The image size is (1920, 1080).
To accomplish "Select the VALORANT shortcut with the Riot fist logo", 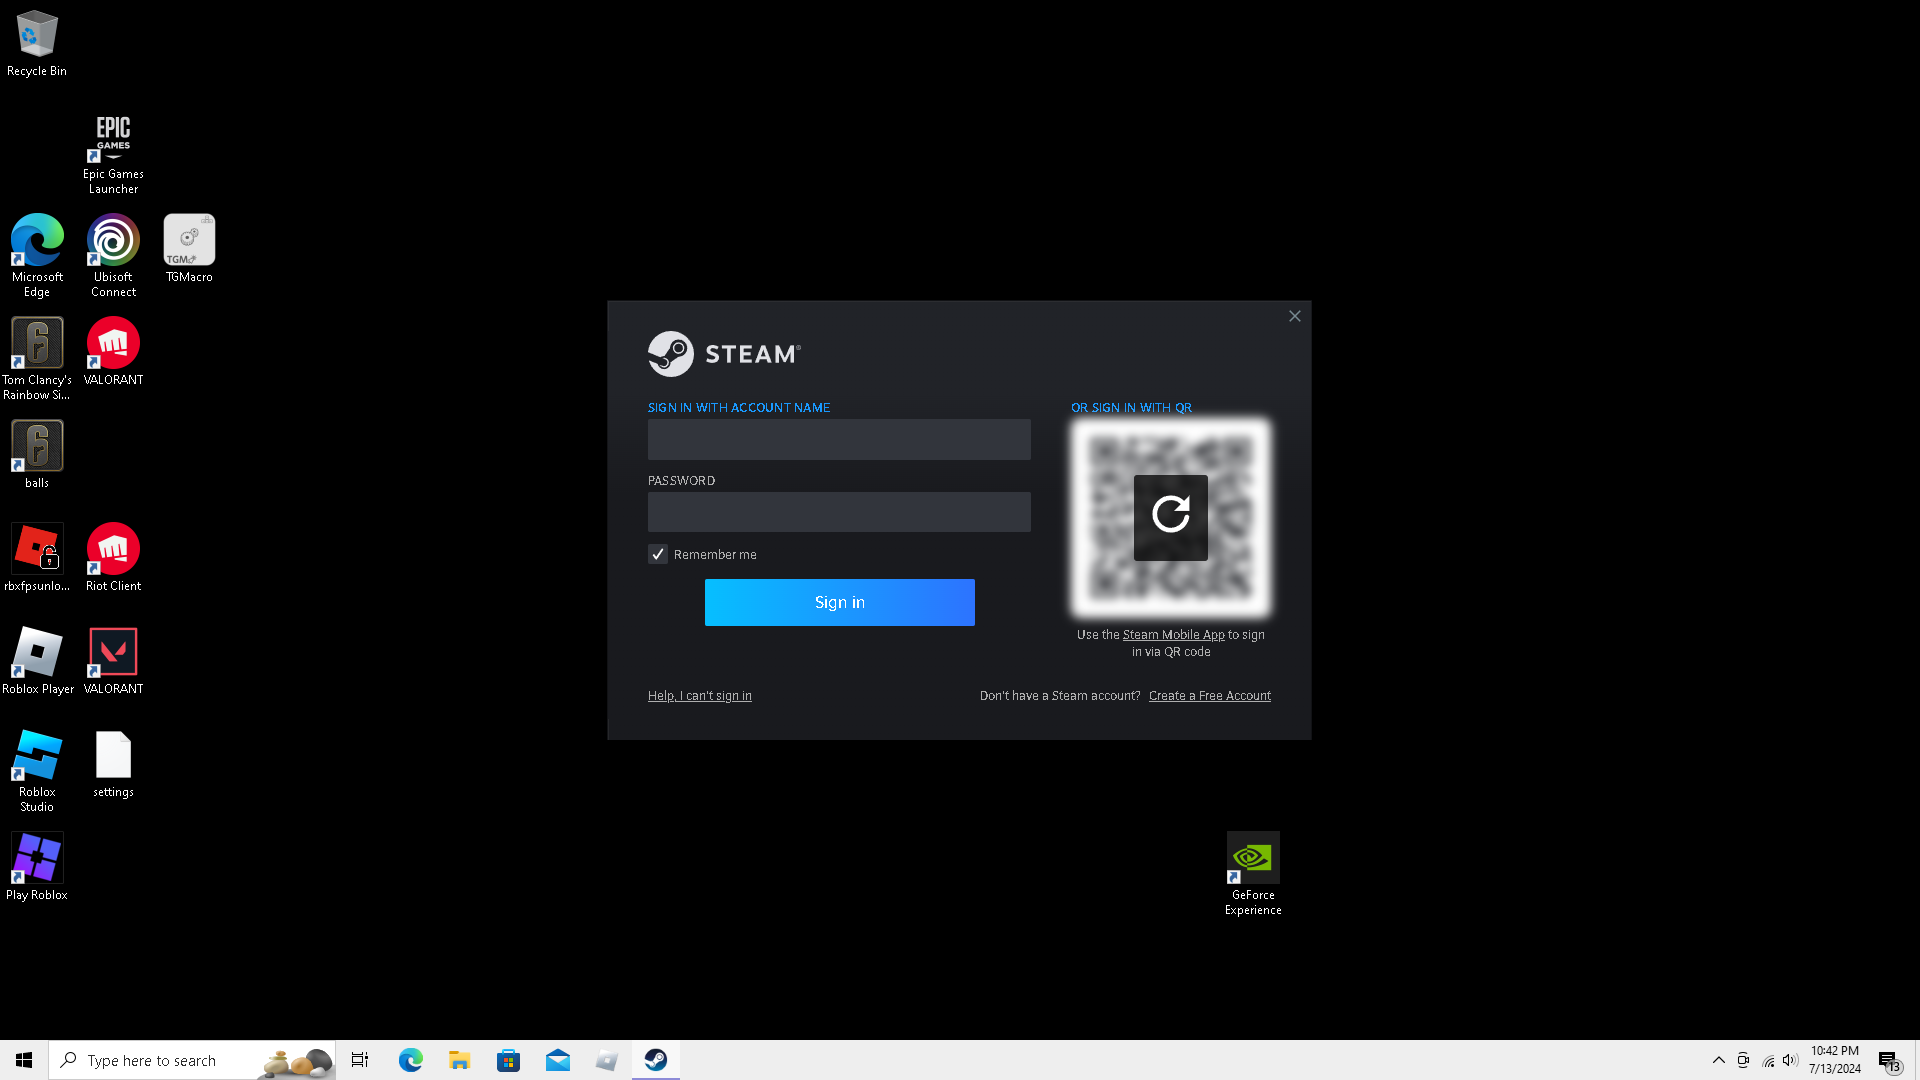I will pos(113,352).
